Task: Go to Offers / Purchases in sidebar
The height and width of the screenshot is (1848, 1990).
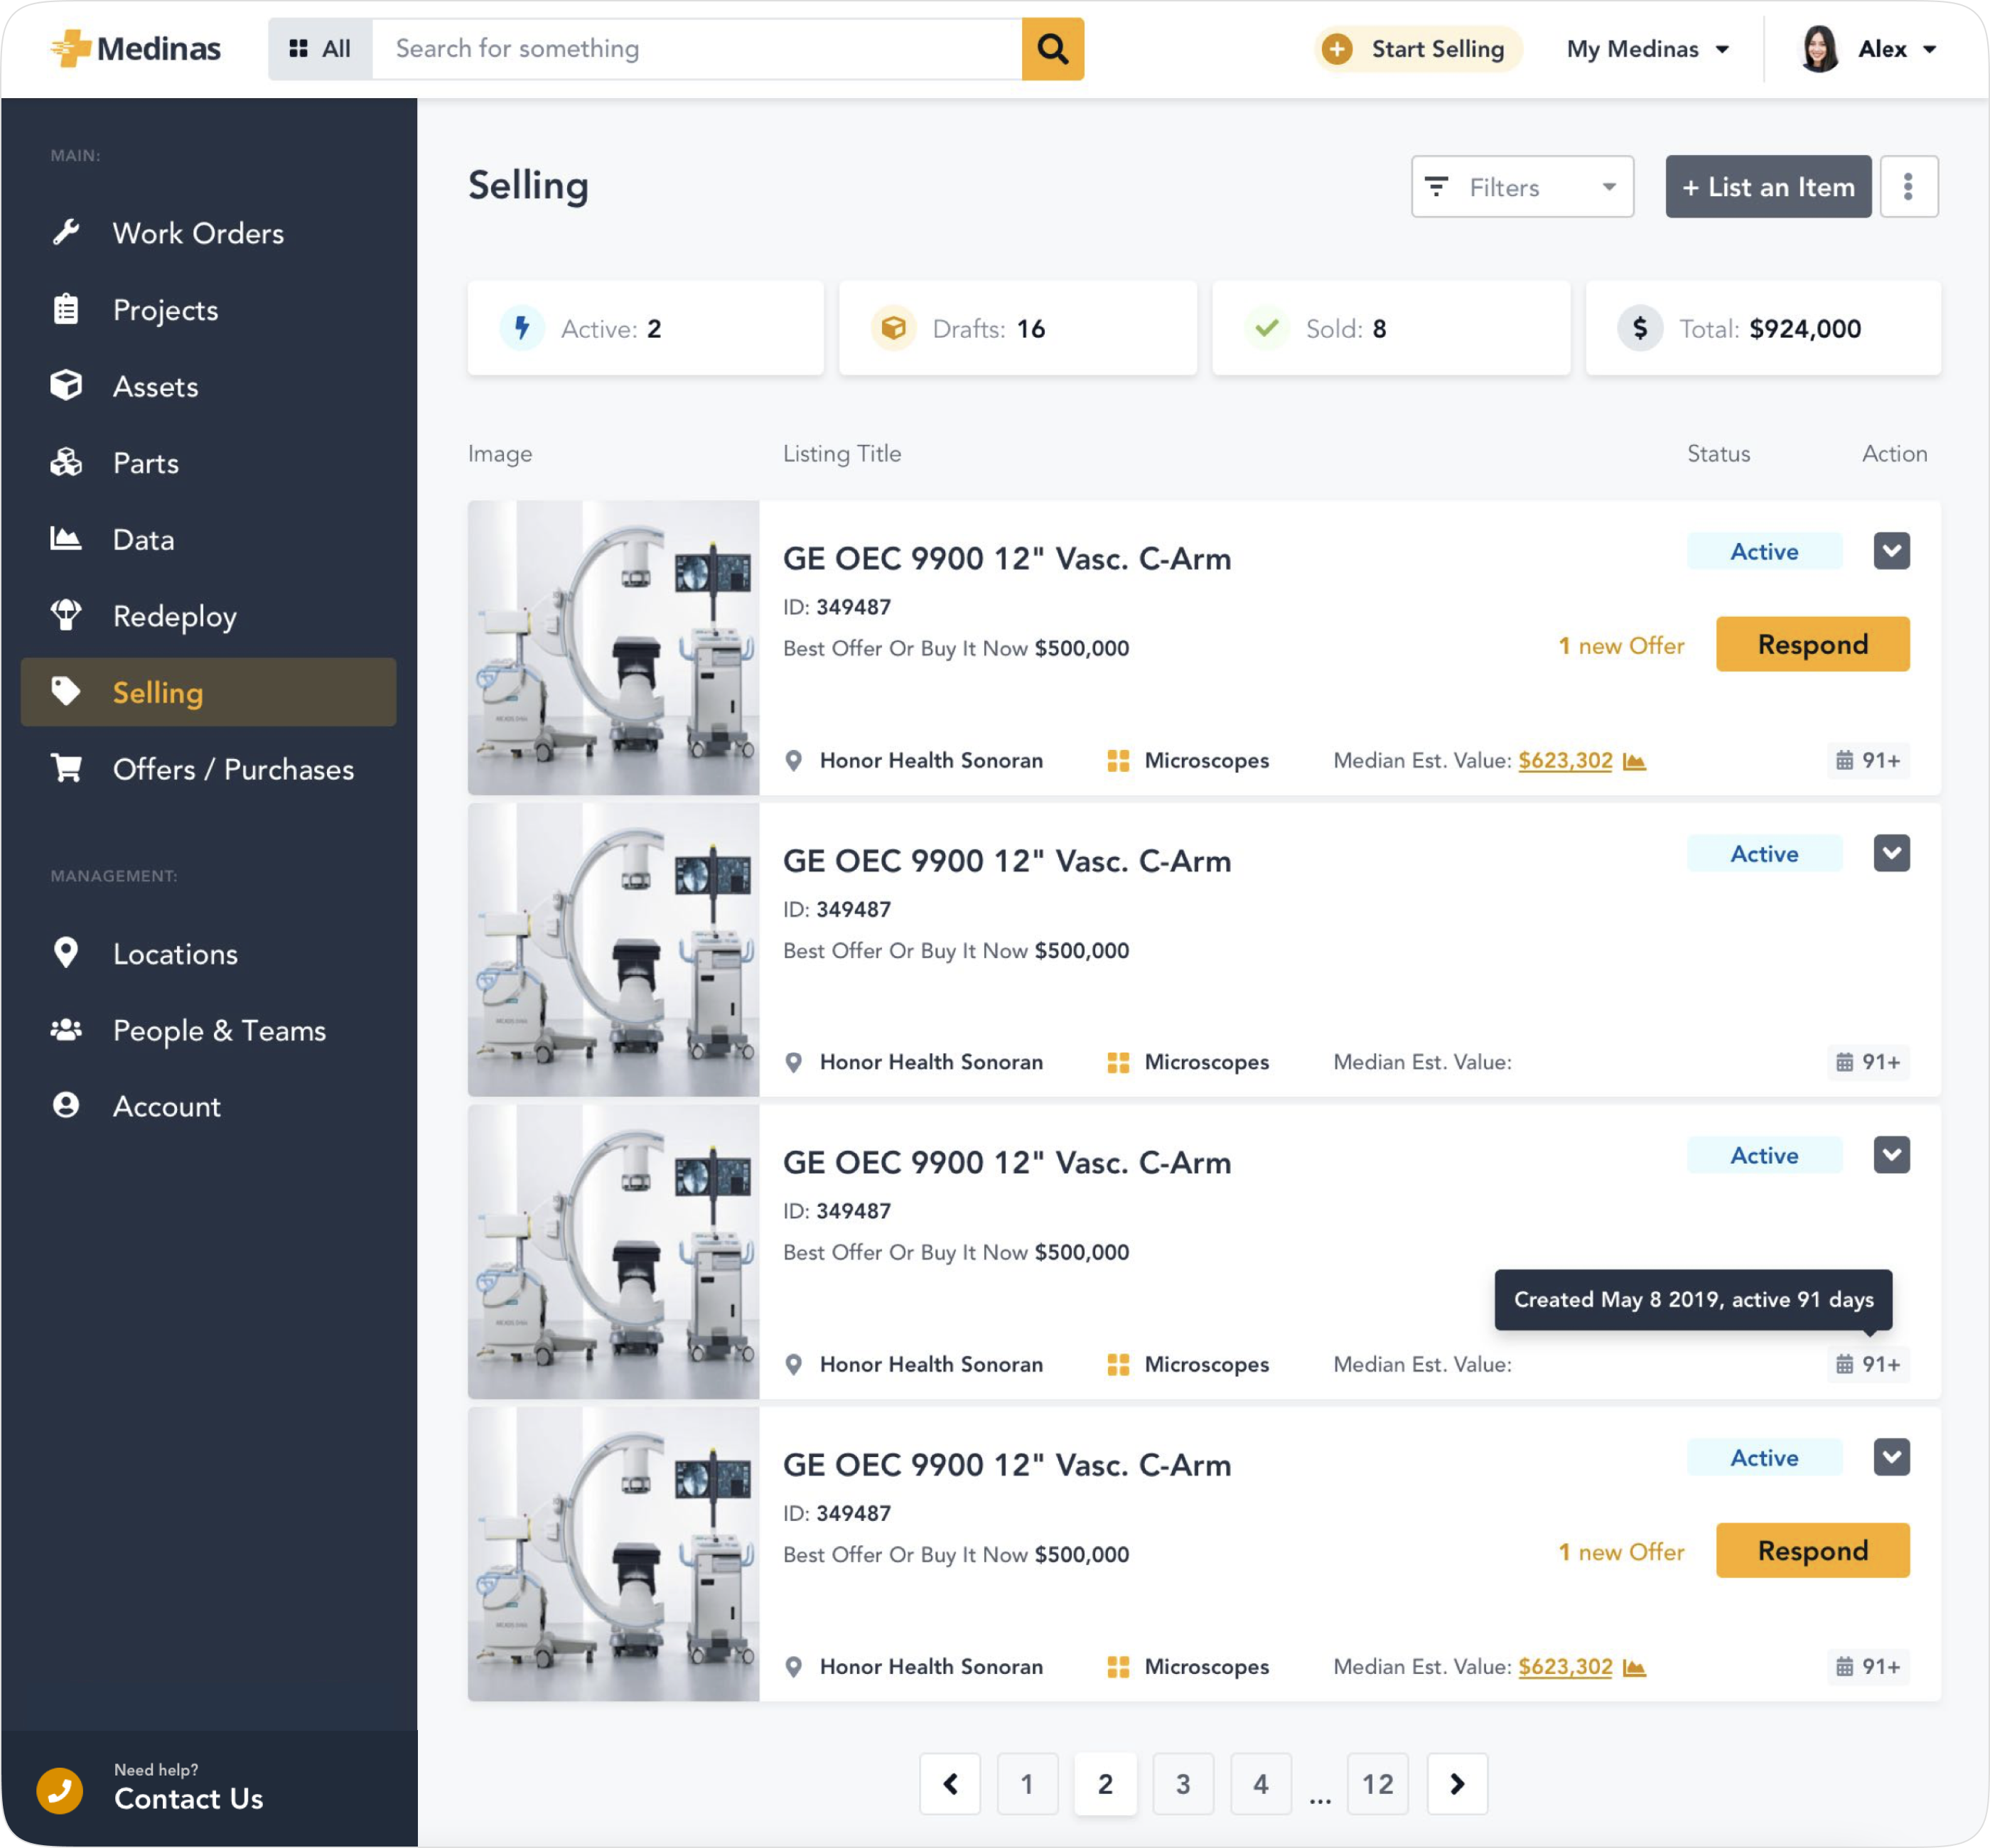Action: pyautogui.click(x=208, y=769)
